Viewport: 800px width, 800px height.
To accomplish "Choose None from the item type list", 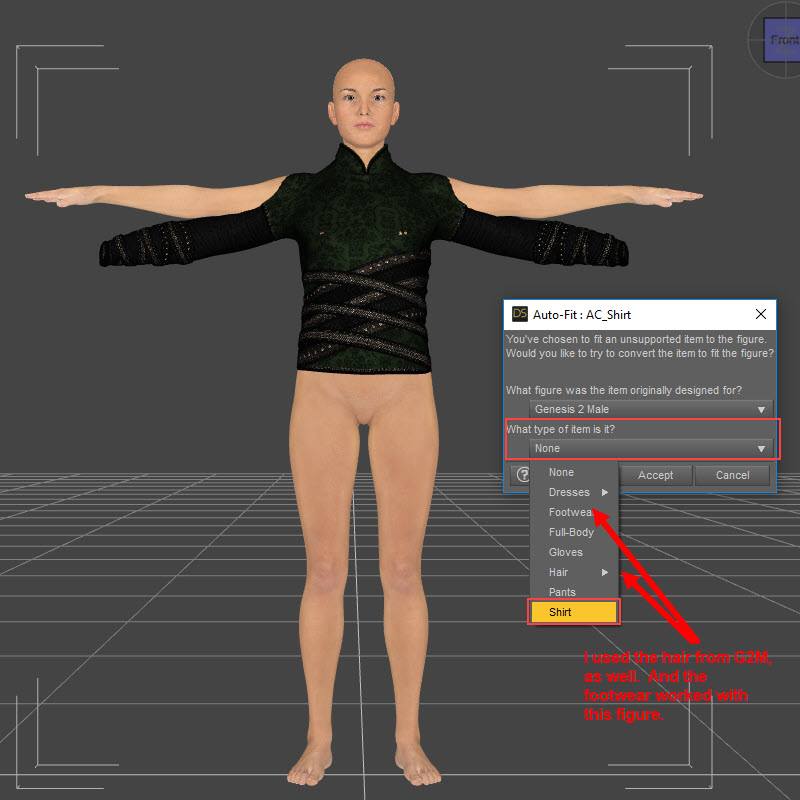I will 561,472.
